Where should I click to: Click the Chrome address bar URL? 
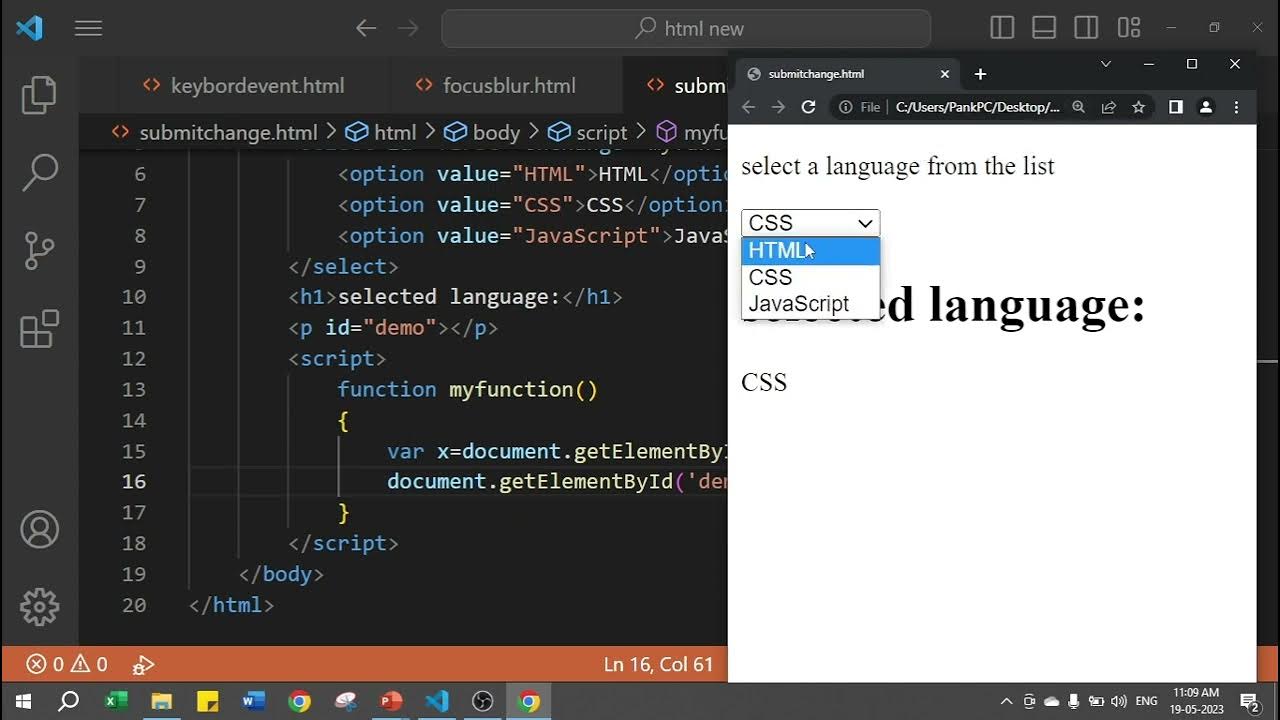(x=977, y=107)
